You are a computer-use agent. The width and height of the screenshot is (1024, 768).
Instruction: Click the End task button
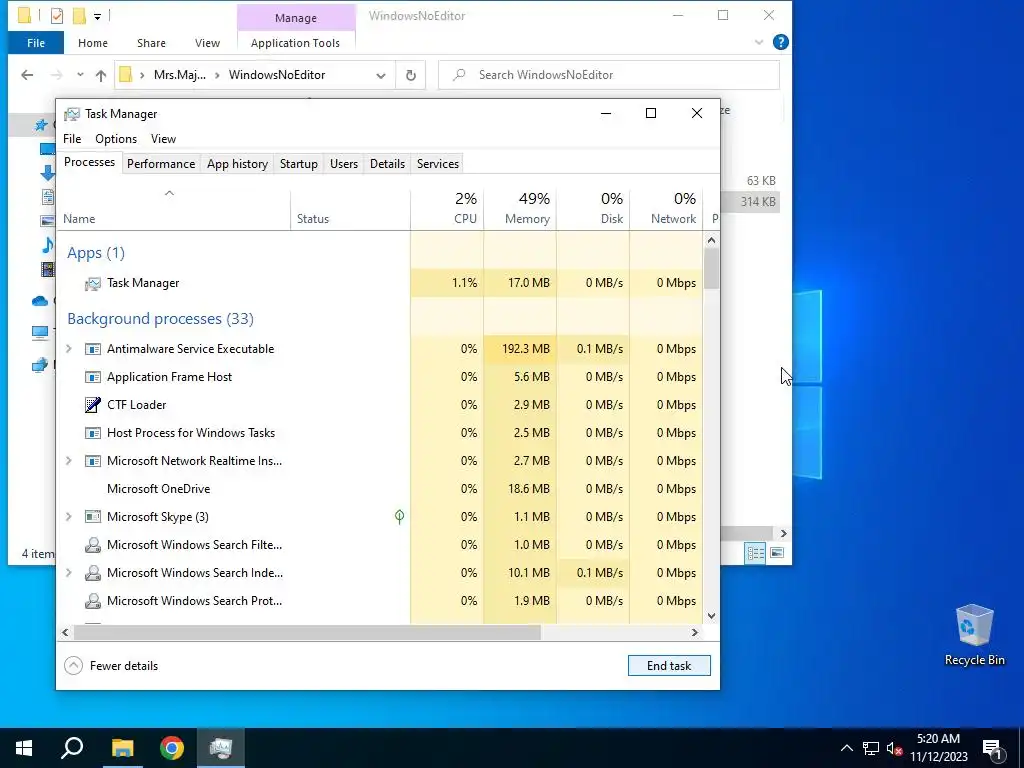pos(669,666)
